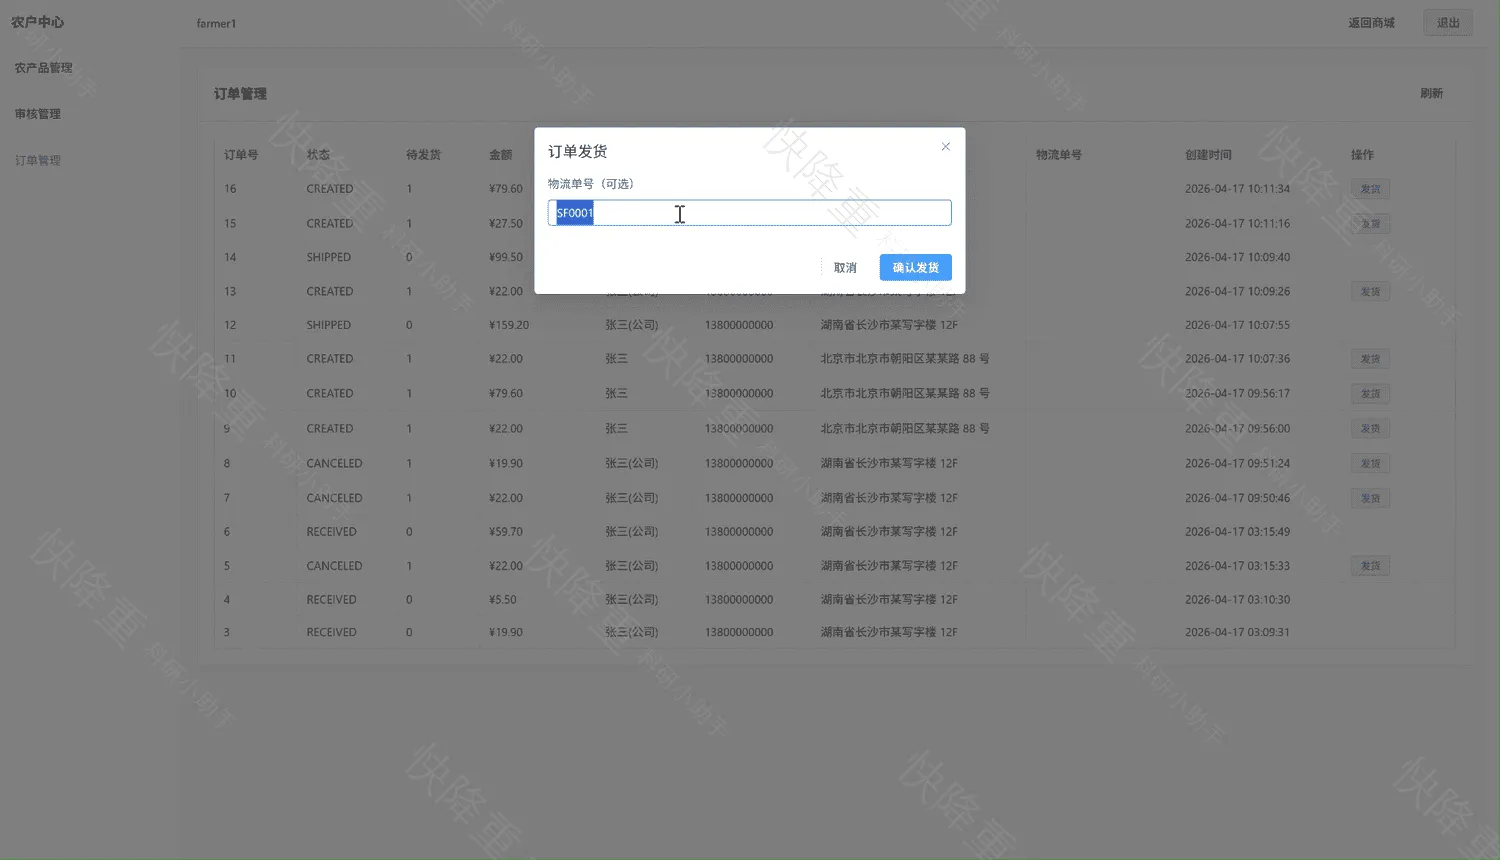Click the 物流单号 column header

coord(1059,155)
